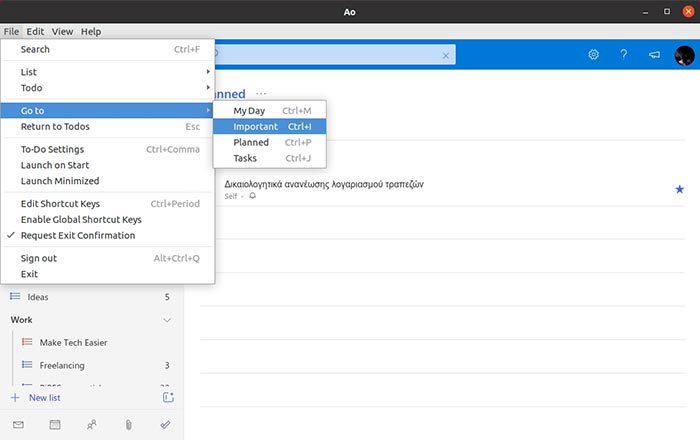Open People from the bottom bar
Screen dimensions: 700x440
(92, 425)
